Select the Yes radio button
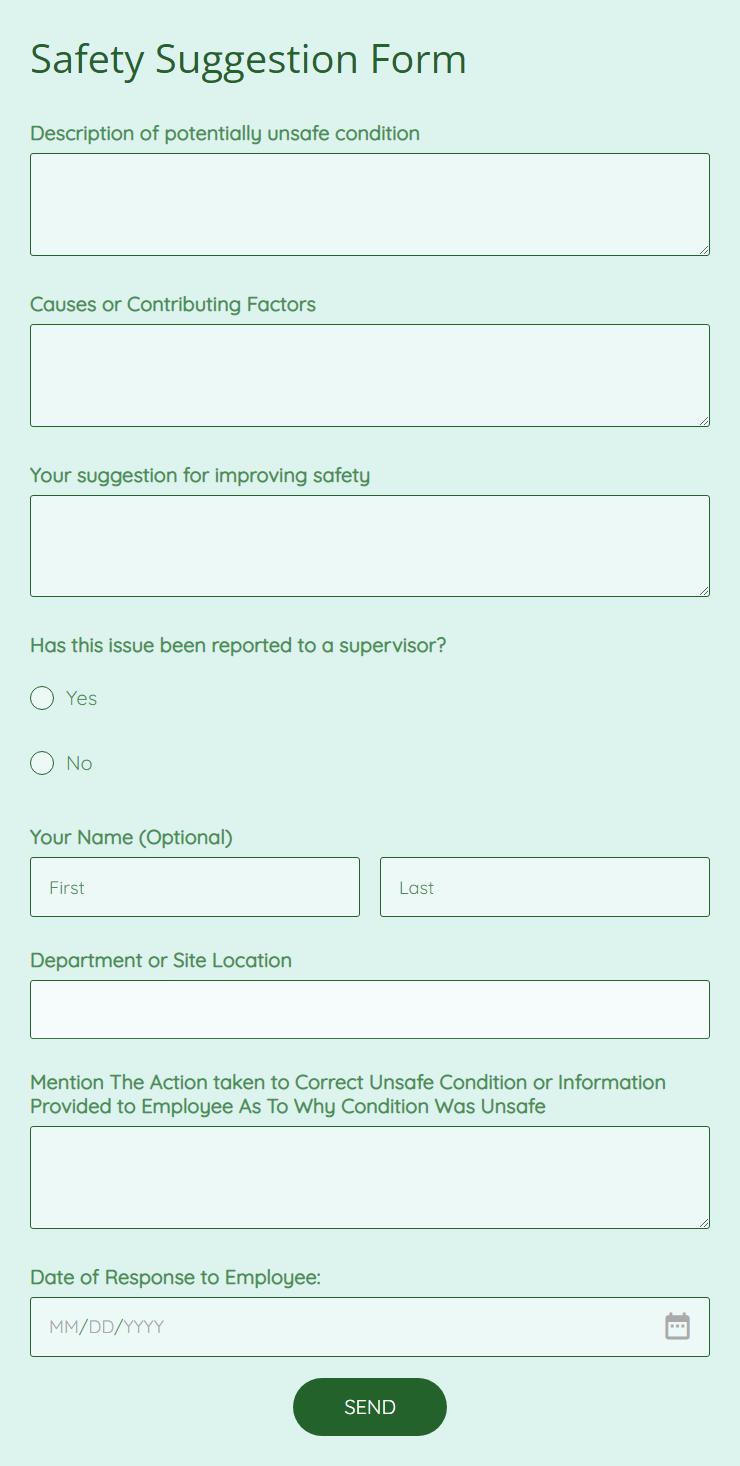The image size is (740, 1466). coord(42,698)
